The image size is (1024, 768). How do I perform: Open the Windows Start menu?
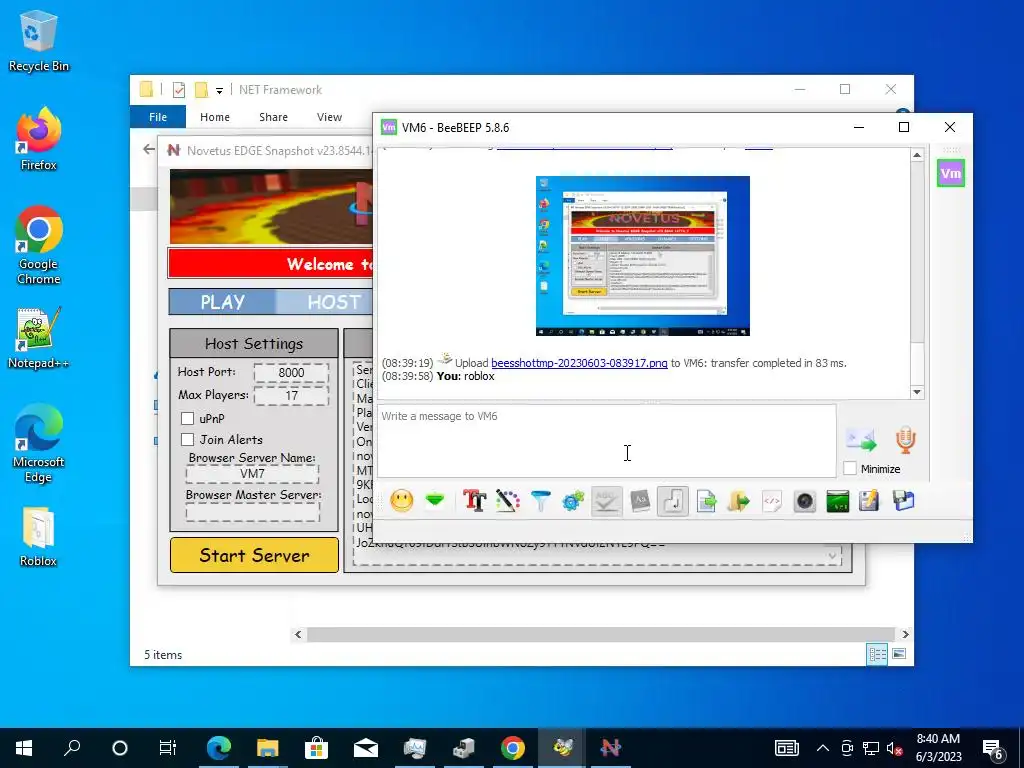[x=24, y=748]
